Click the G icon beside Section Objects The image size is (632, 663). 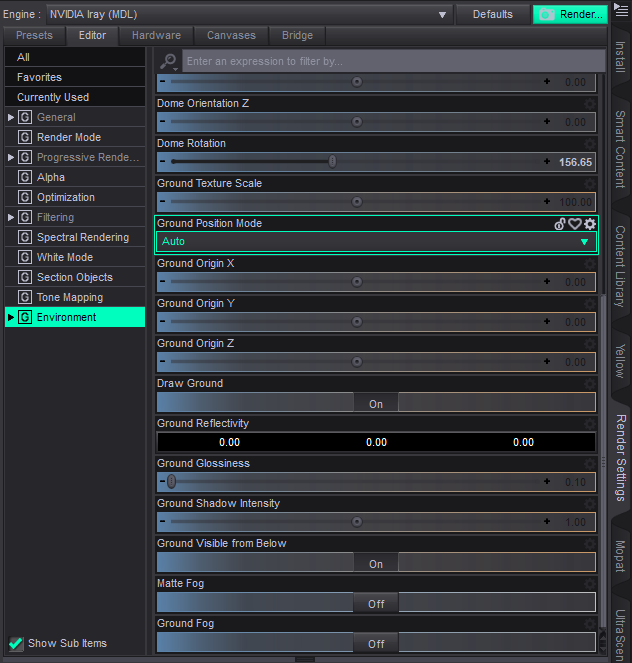tap(25, 277)
